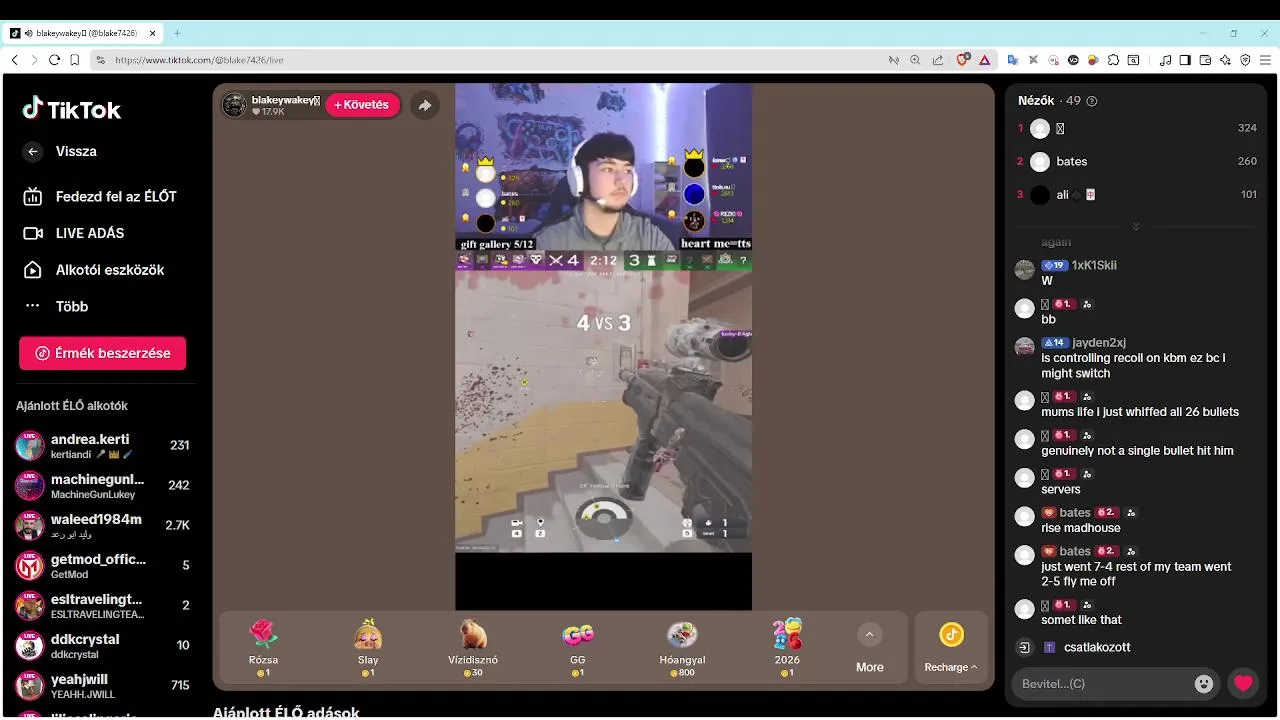Viewport: 1280px width, 720px height.
Task: Open a new browser tab
Action: tap(177, 33)
